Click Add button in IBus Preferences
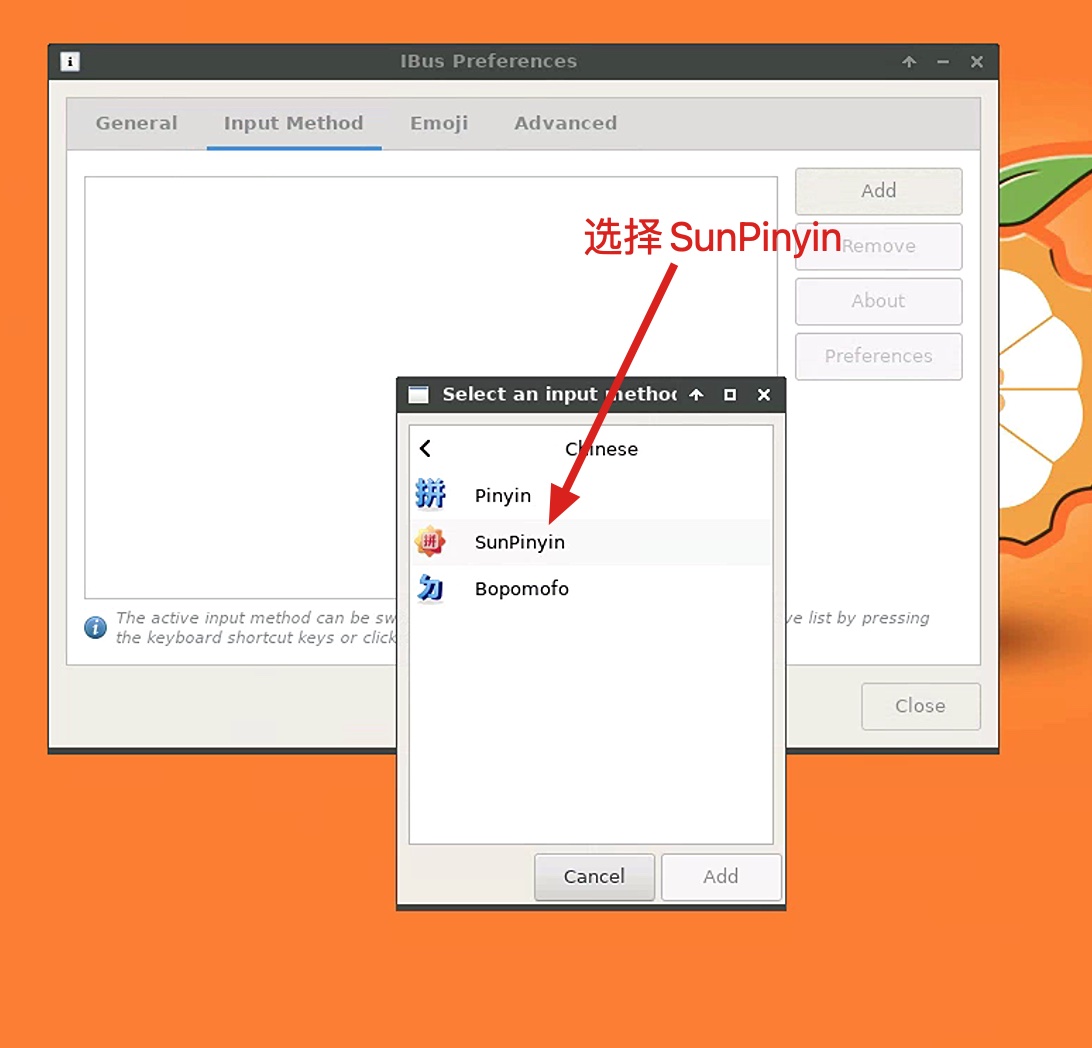Screen dimensions: 1092x1048 click(878, 191)
